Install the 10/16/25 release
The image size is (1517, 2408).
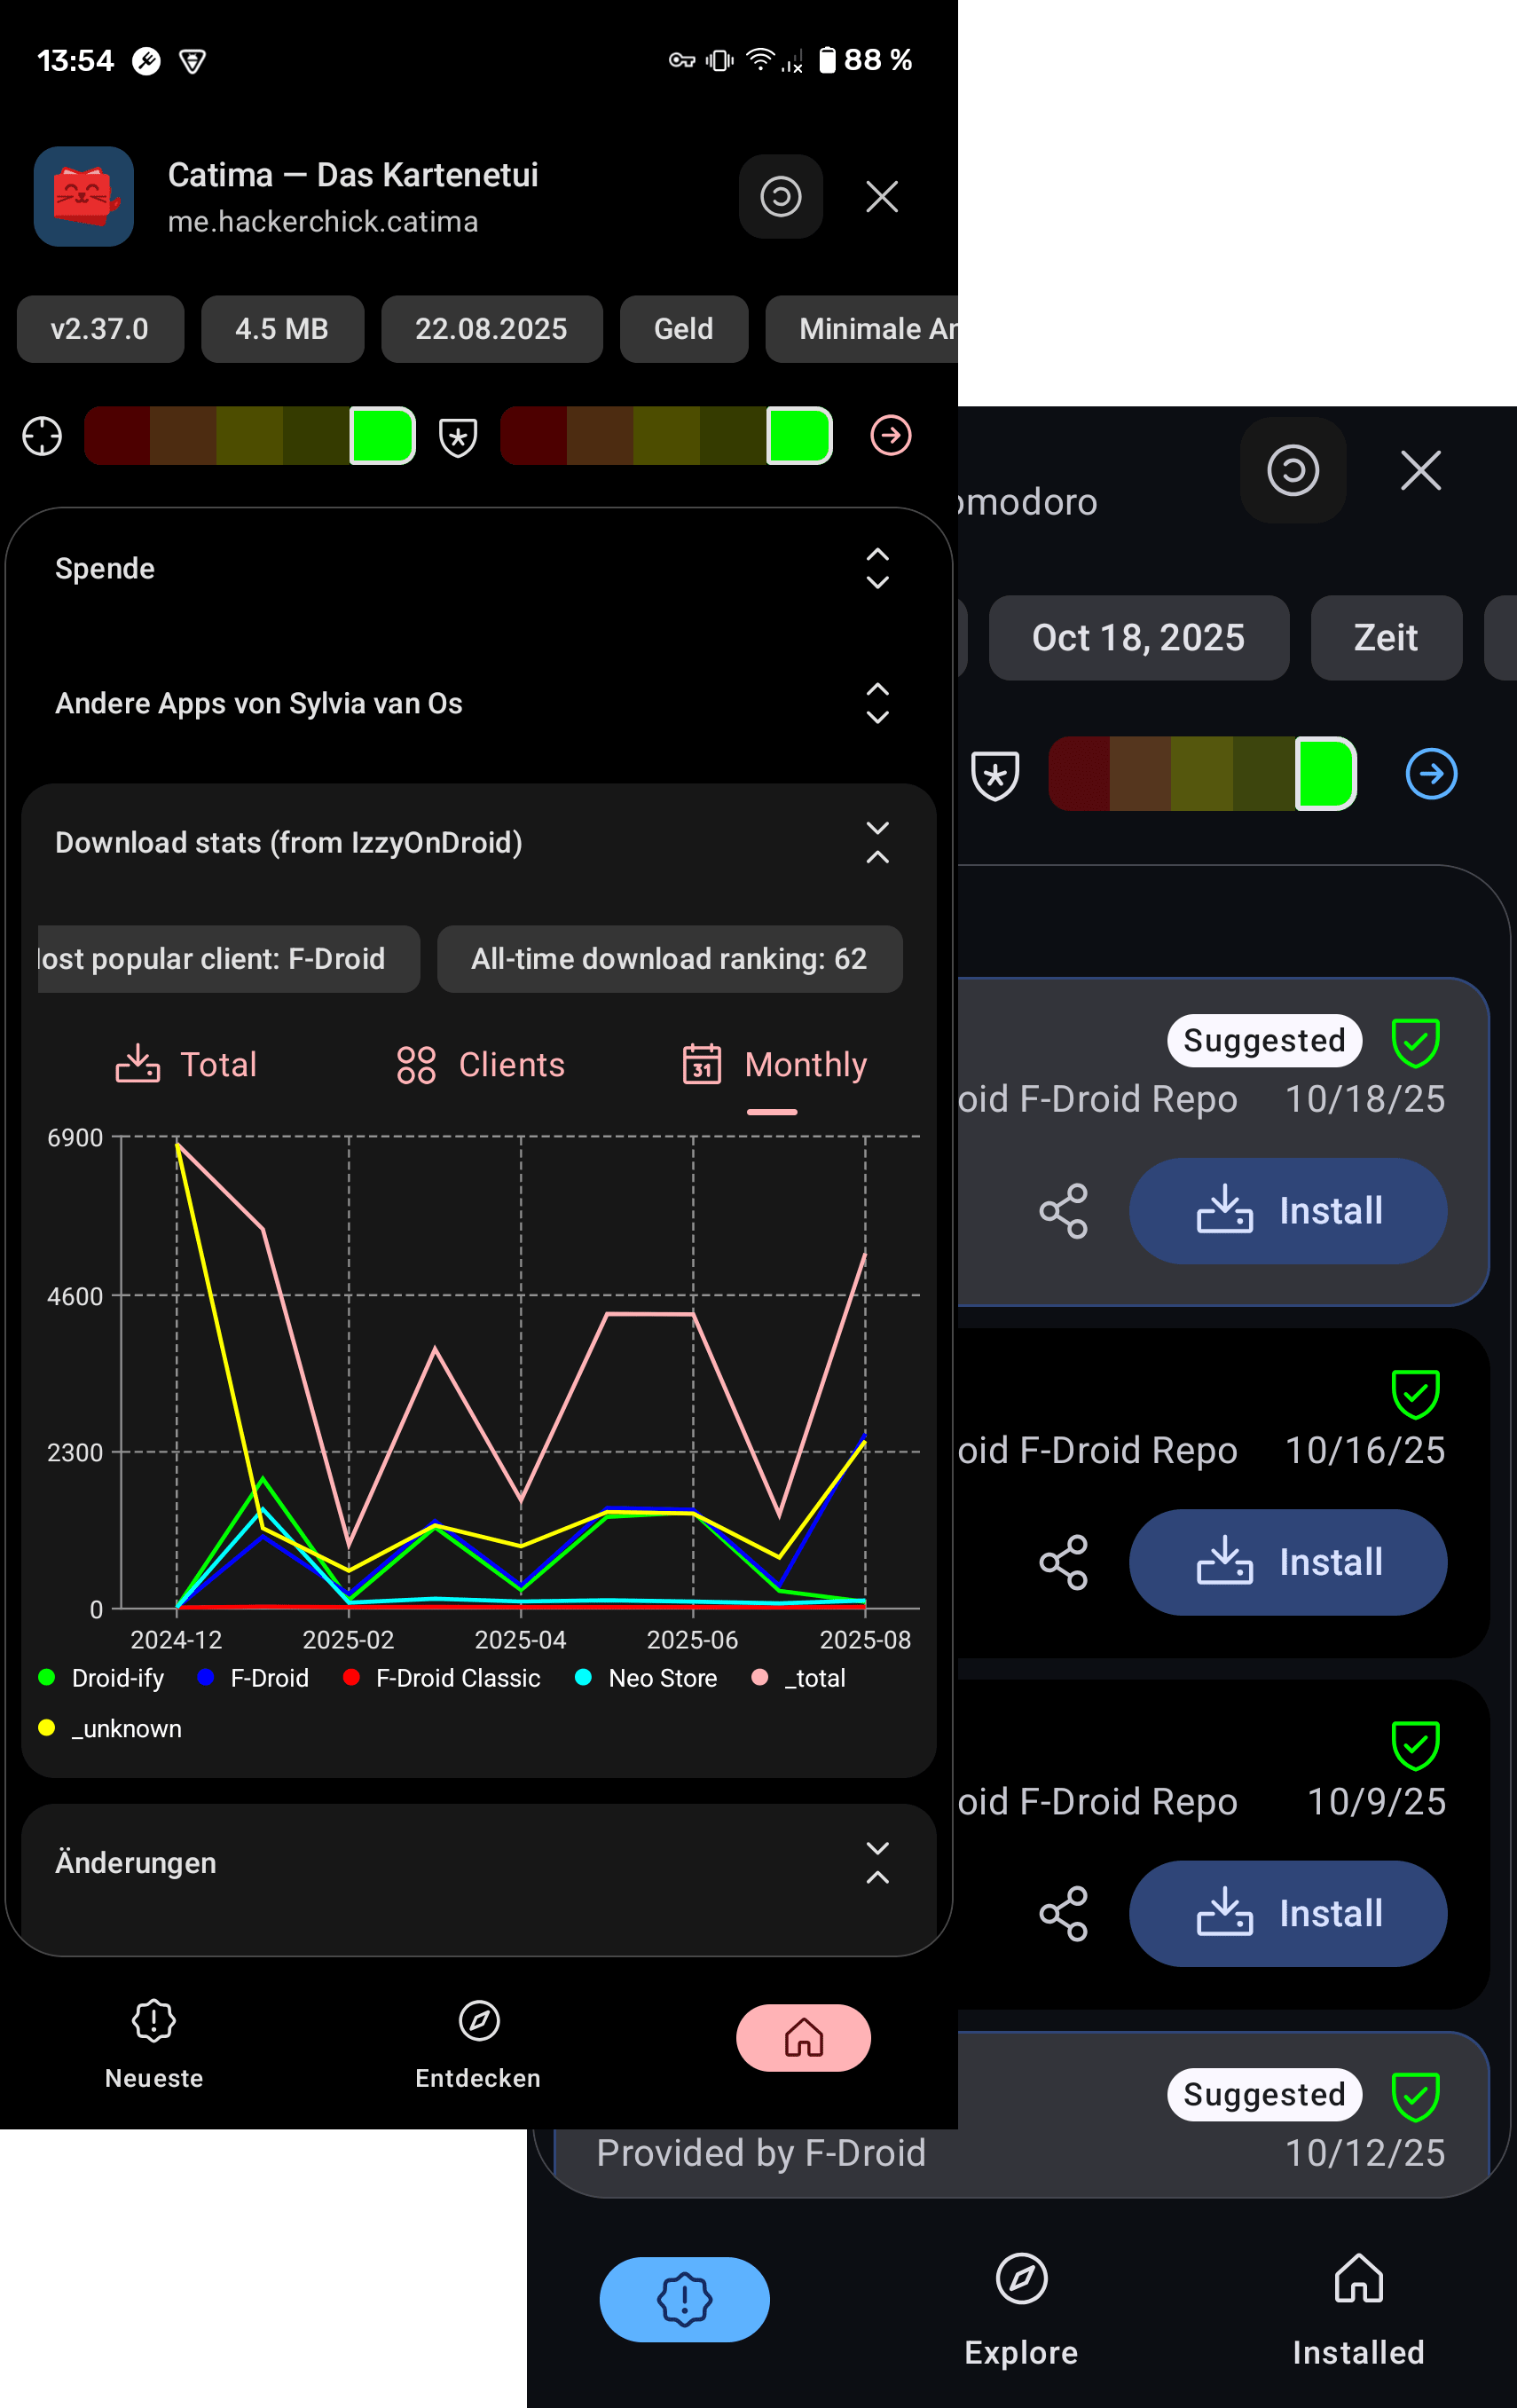tap(1287, 1562)
